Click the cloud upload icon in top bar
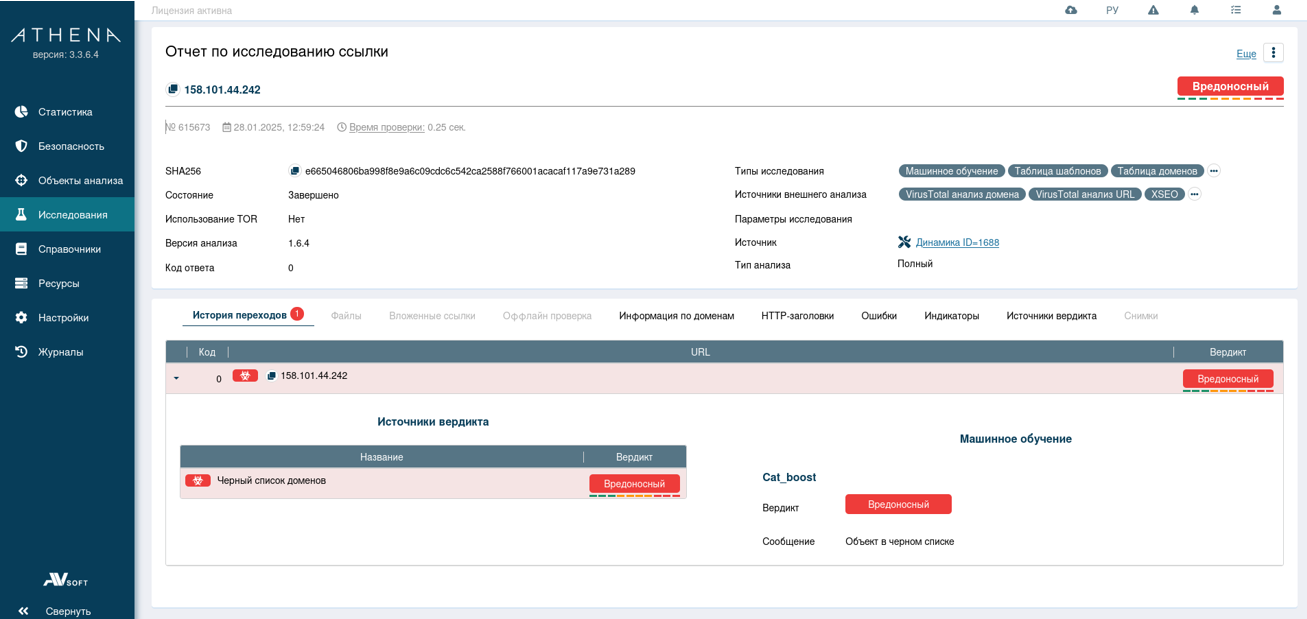The height and width of the screenshot is (619, 1307). [x=1071, y=10]
